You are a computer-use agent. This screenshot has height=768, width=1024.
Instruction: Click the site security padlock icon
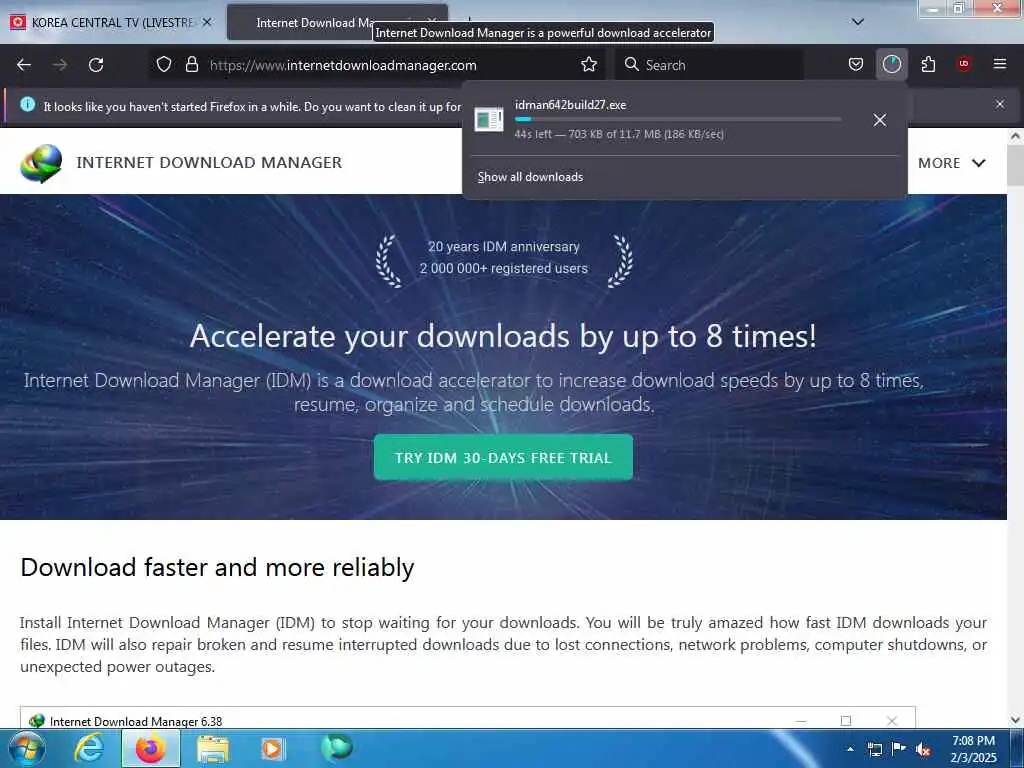tap(191, 64)
